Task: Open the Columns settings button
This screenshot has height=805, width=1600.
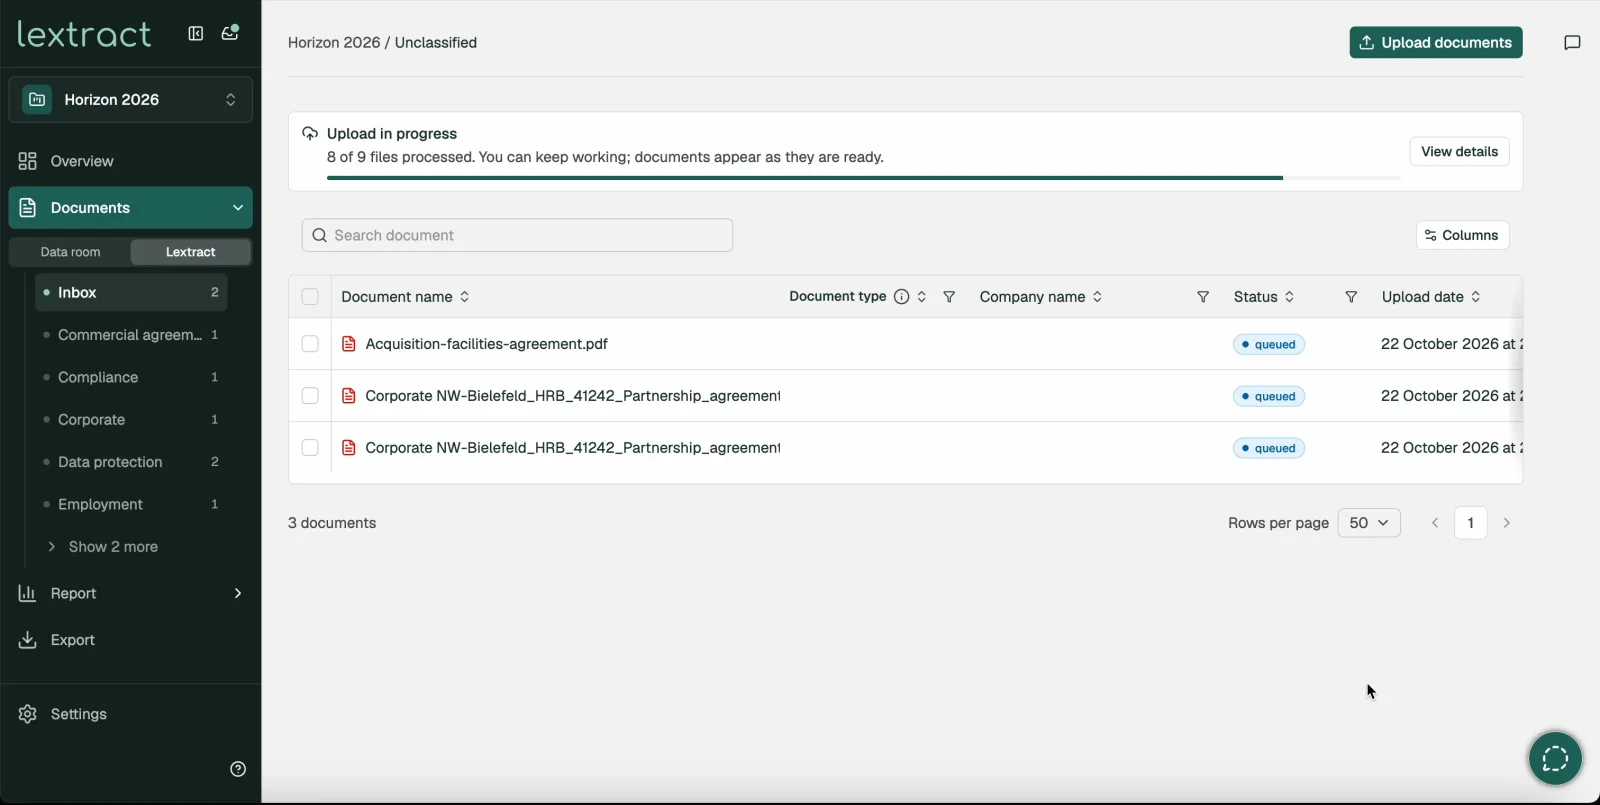Action: 1462,235
